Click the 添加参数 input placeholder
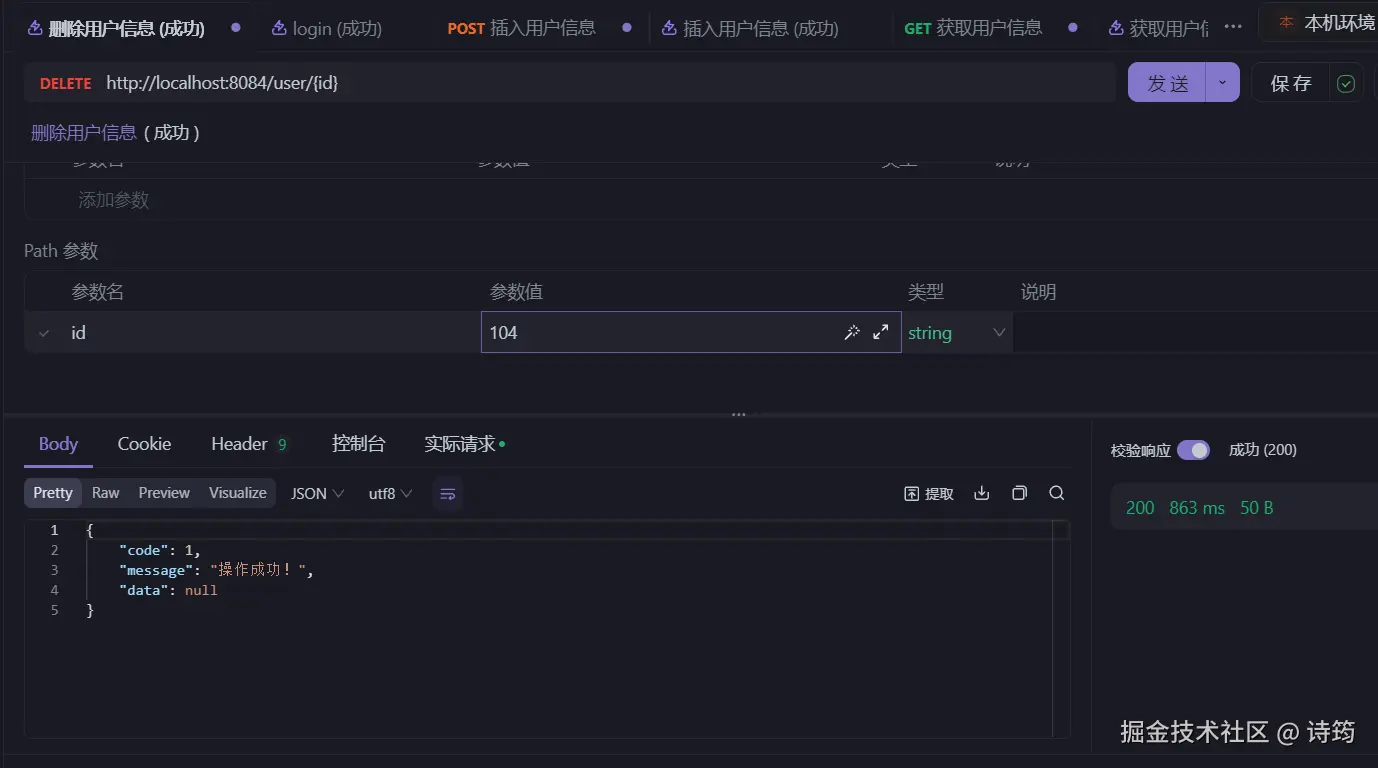Image resolution: width=1378 pixels, height=768 pixels. pyautogui.click(x=113, y=200)
